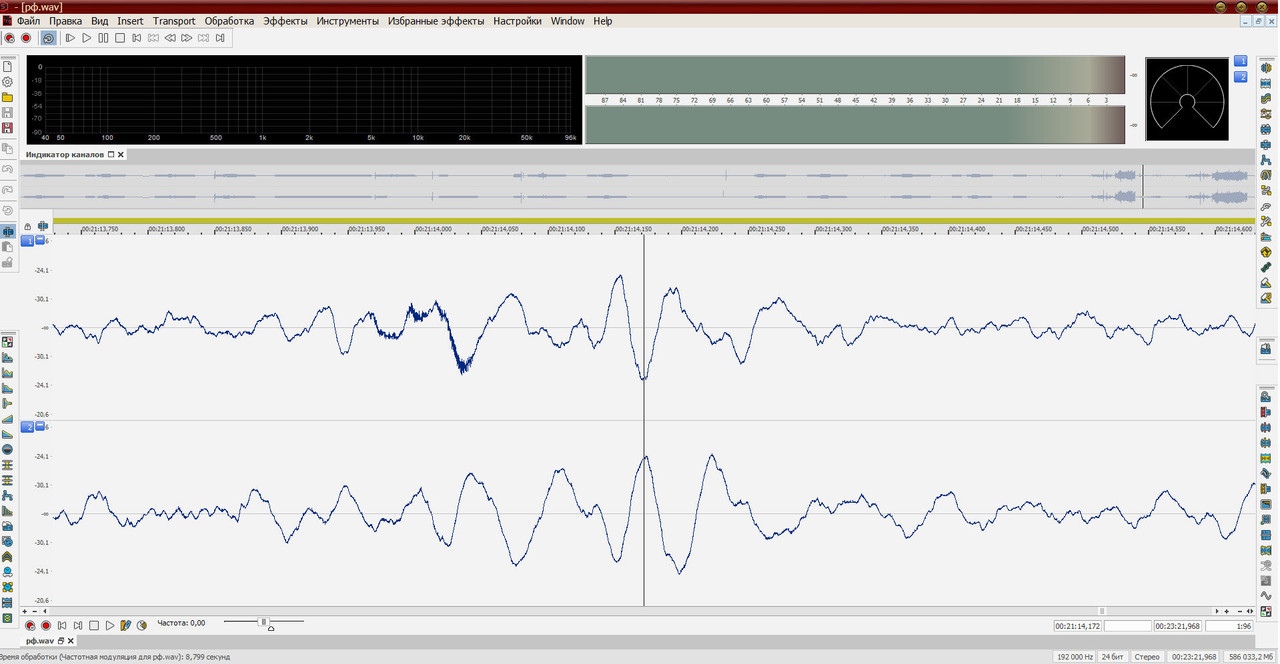This screenshot has width=1280, height=664.
Task: Click the key-shaped icon in right toolbar
Action: tap(1266, 205)
